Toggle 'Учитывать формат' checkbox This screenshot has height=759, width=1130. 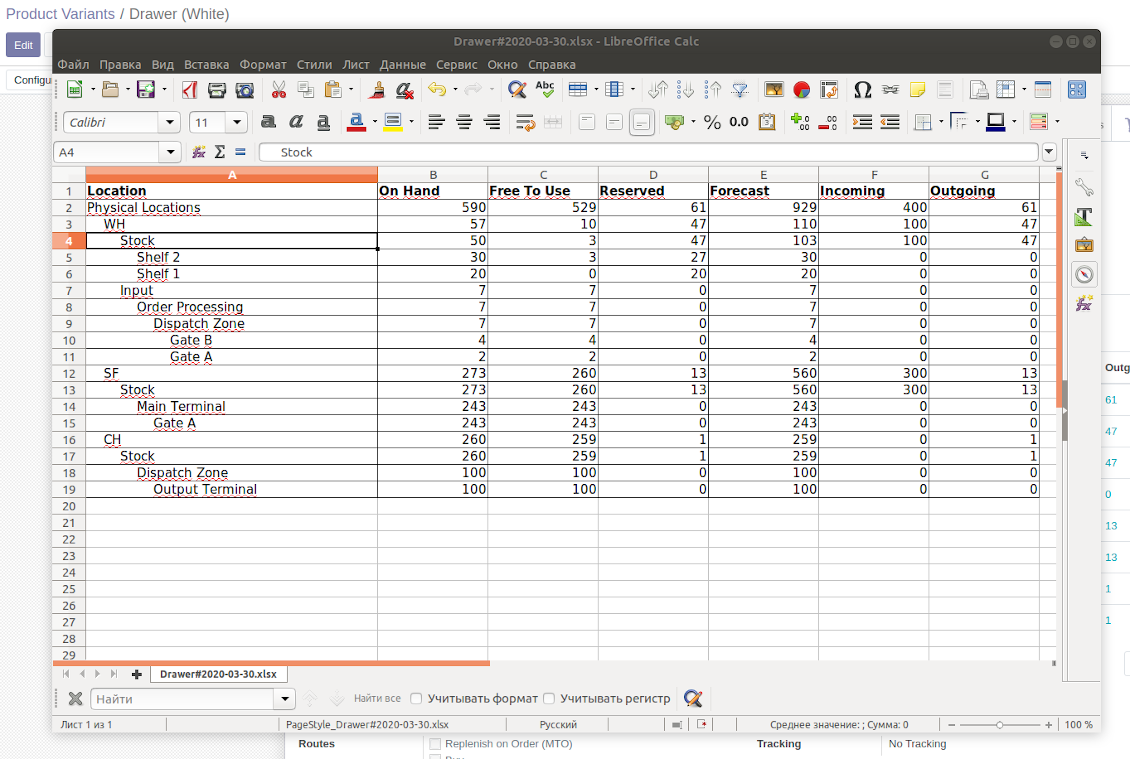(x=416, y=698)
